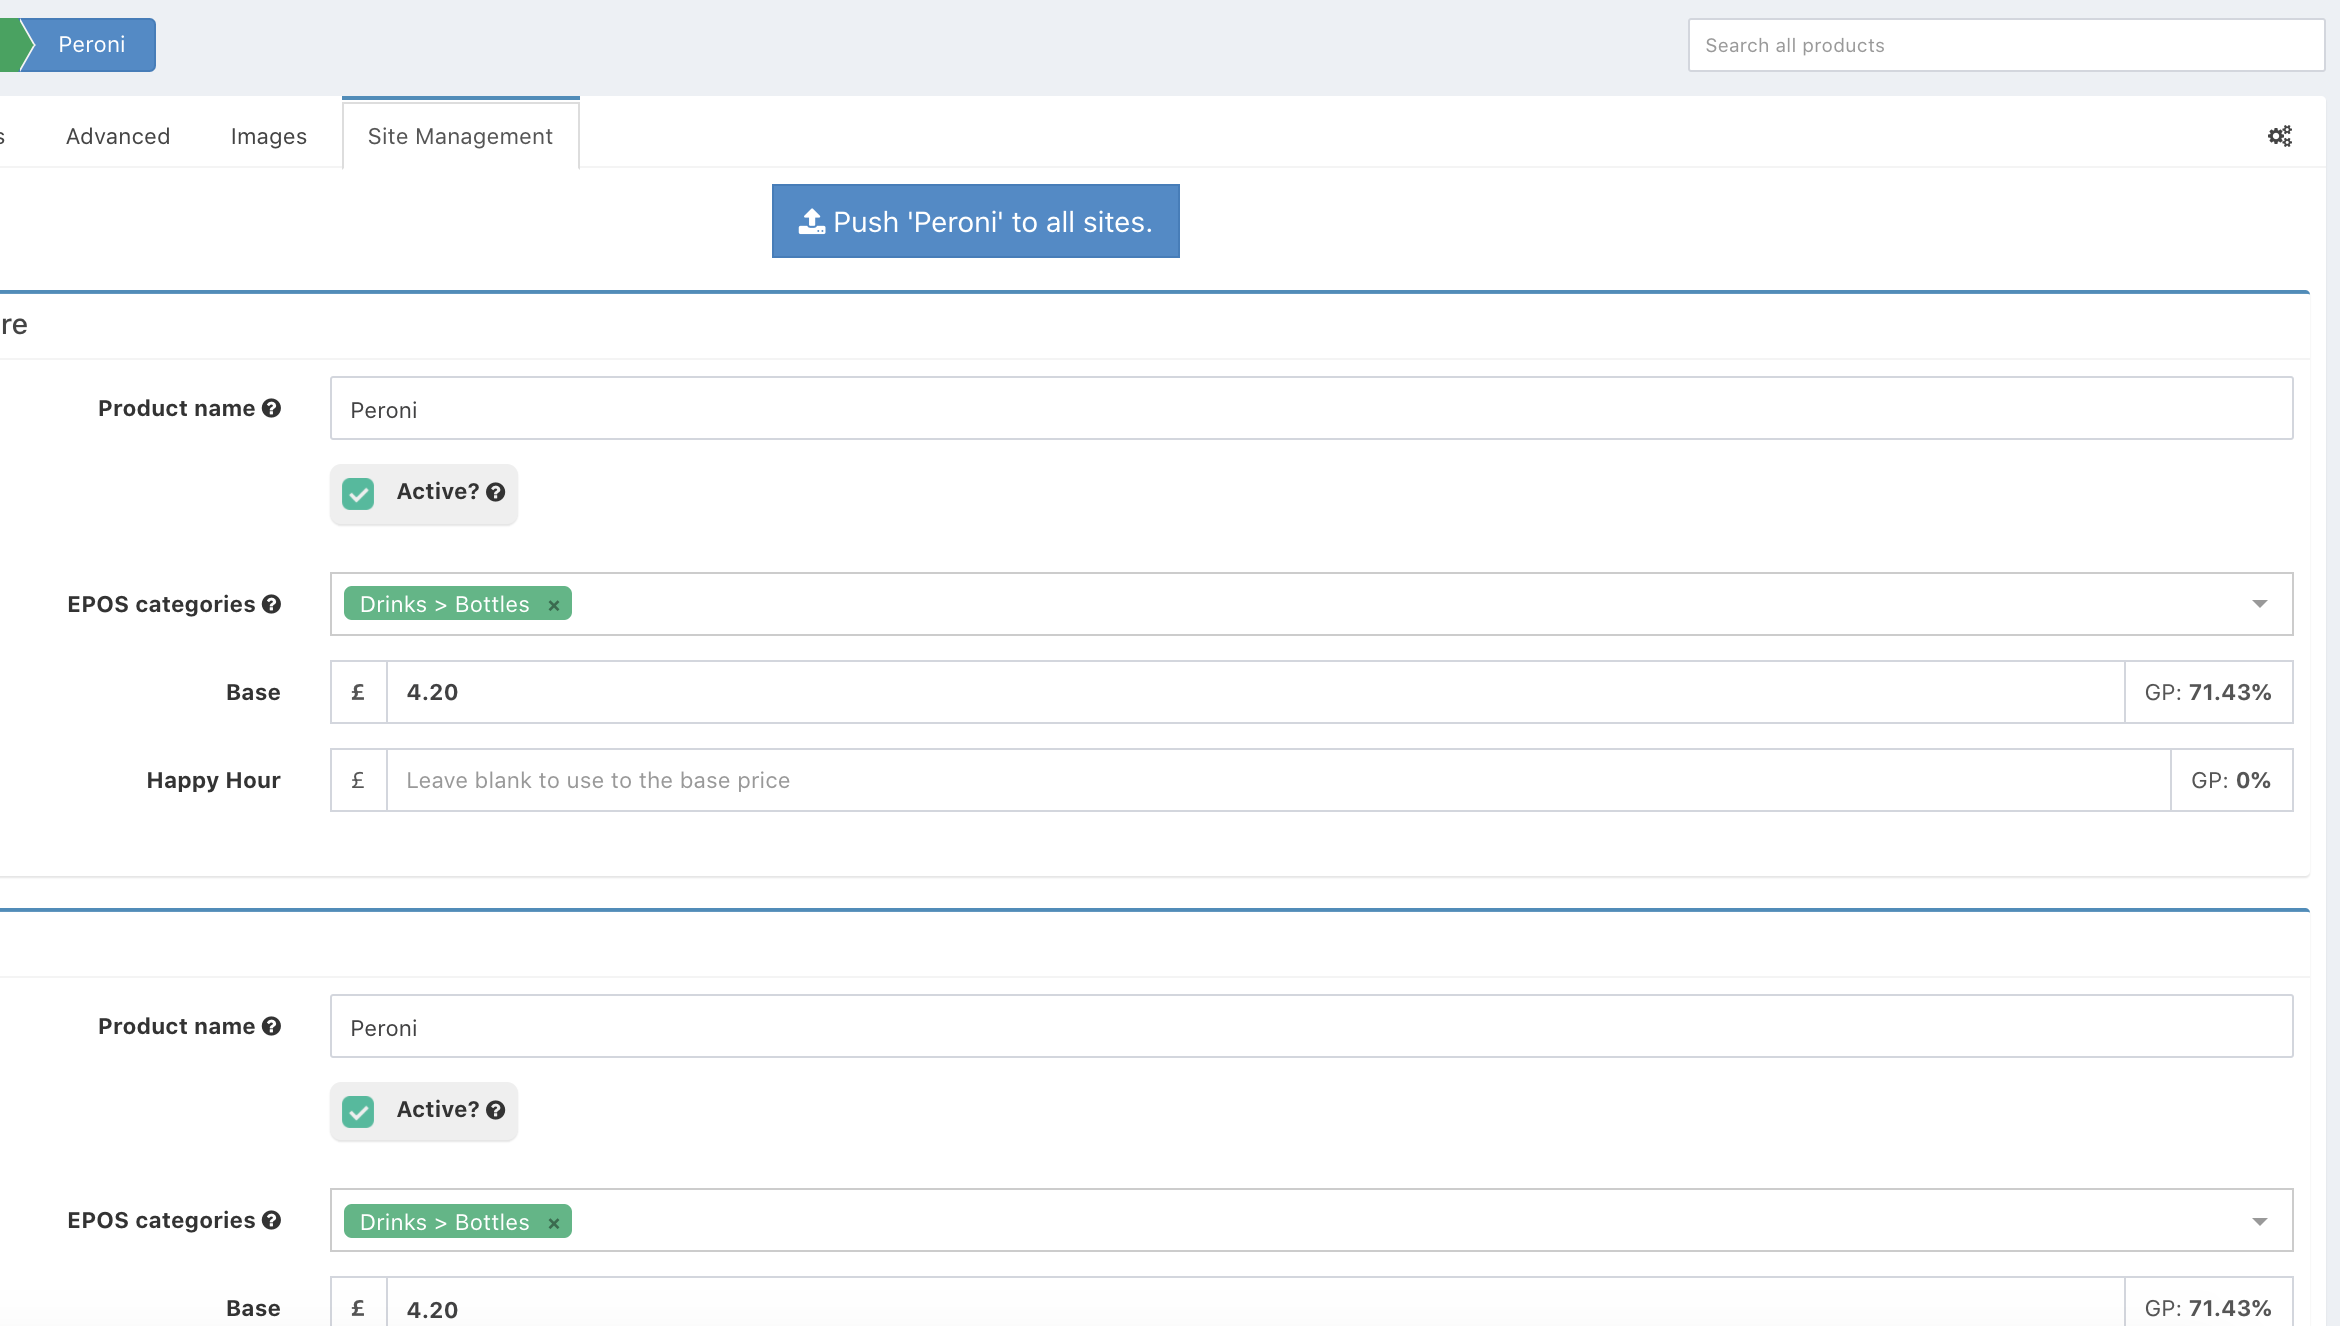The width and height of the screenshot is (2340, 1326).
Task: Expand first EPOS categories dropdown arrow
Action: [2259, 604]
